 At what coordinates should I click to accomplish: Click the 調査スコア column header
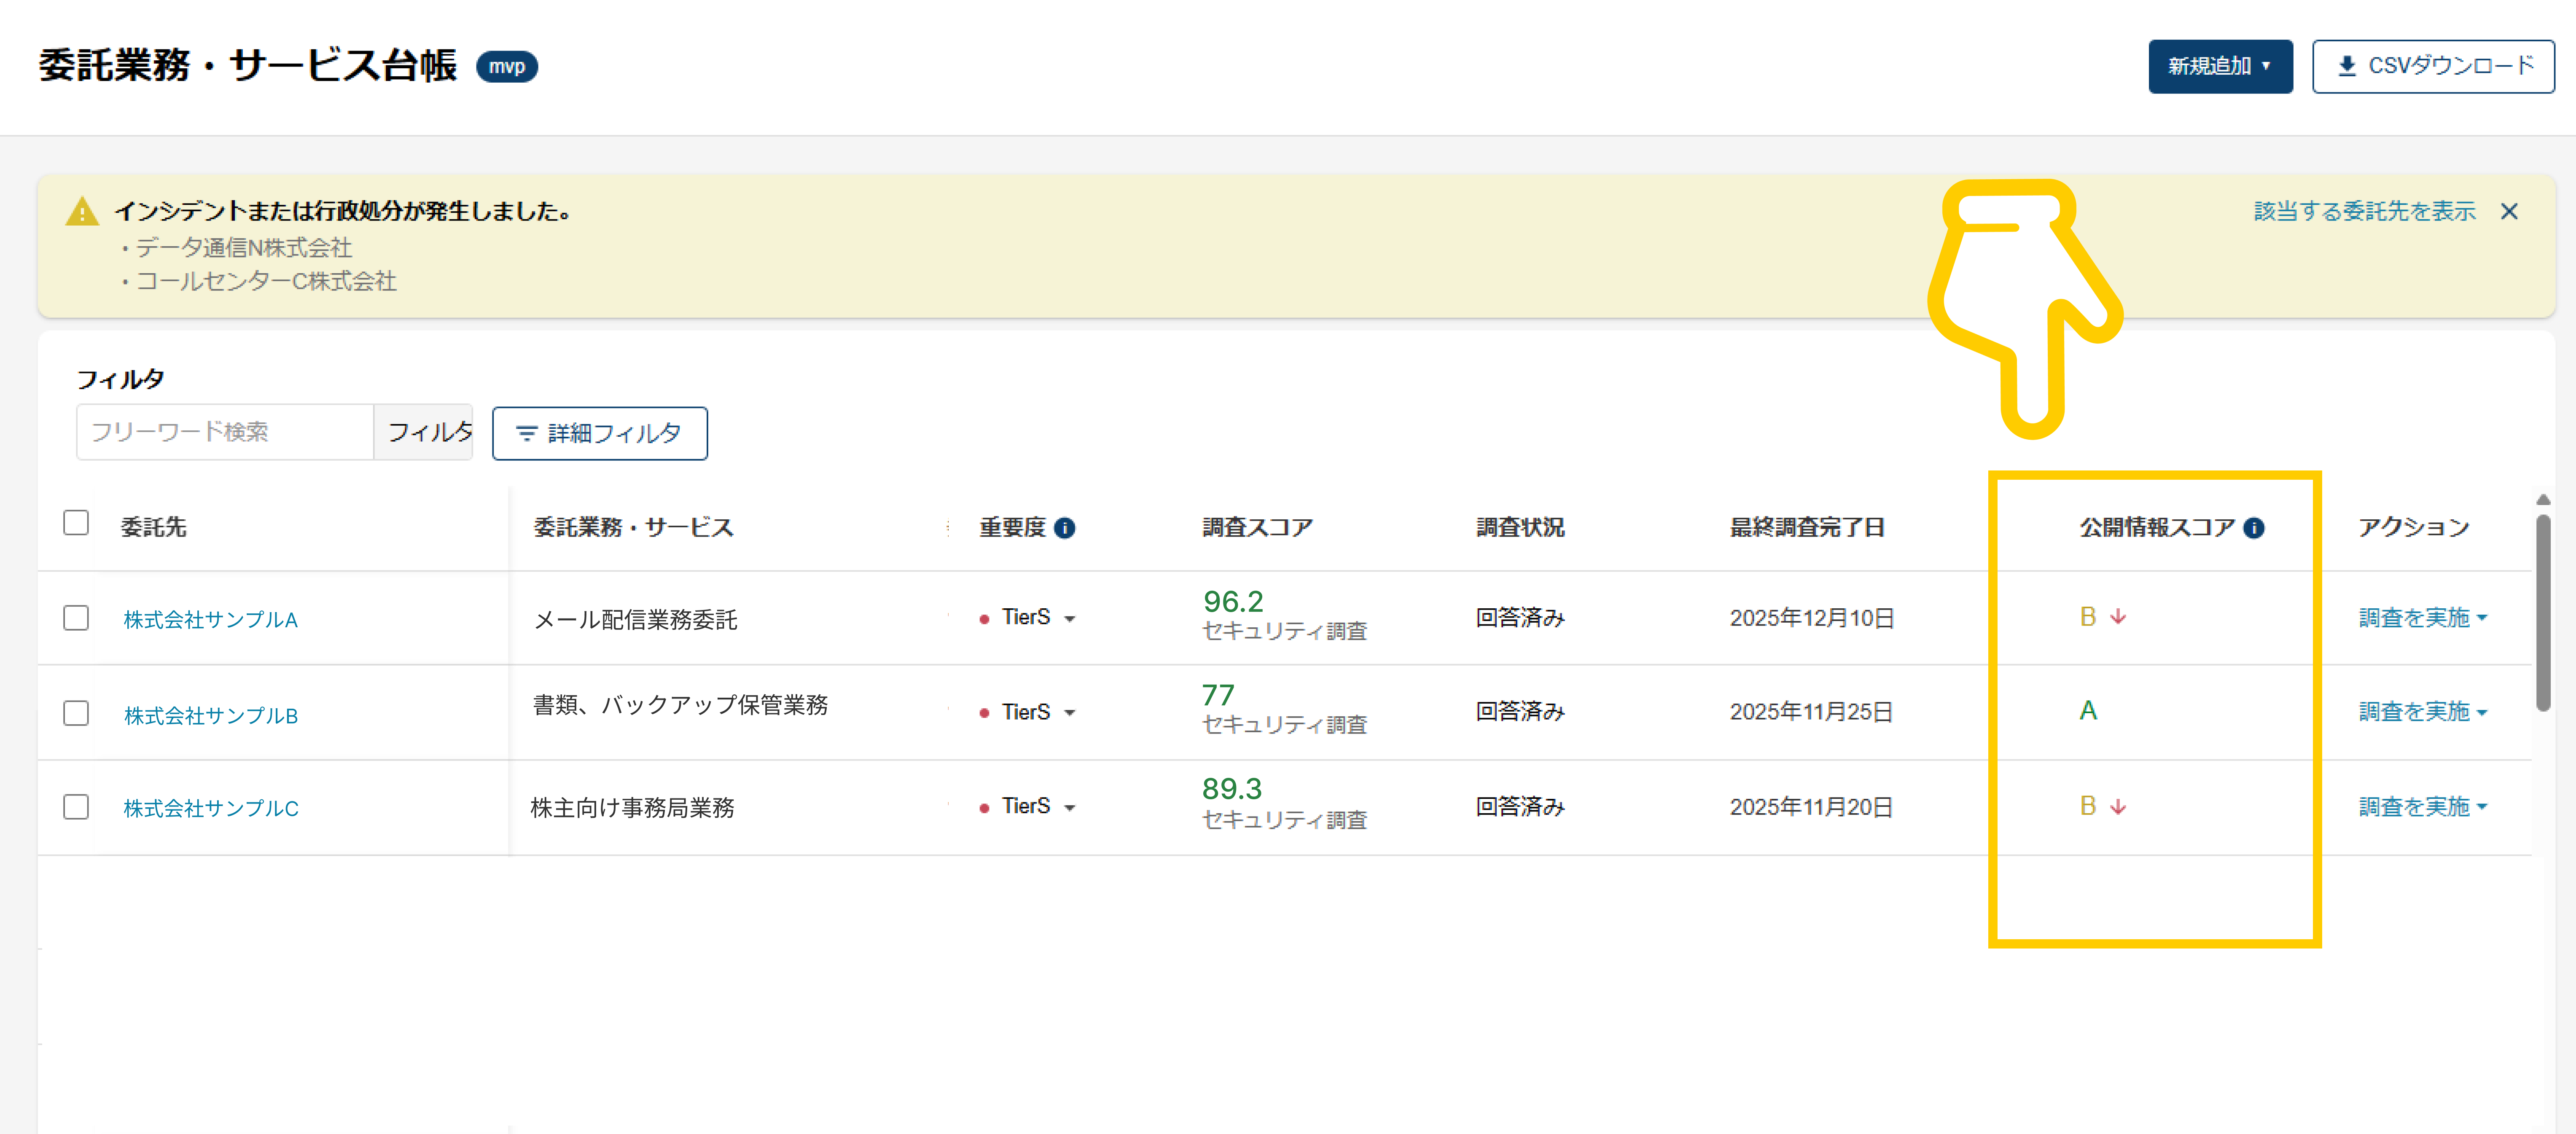[1257, 528]
